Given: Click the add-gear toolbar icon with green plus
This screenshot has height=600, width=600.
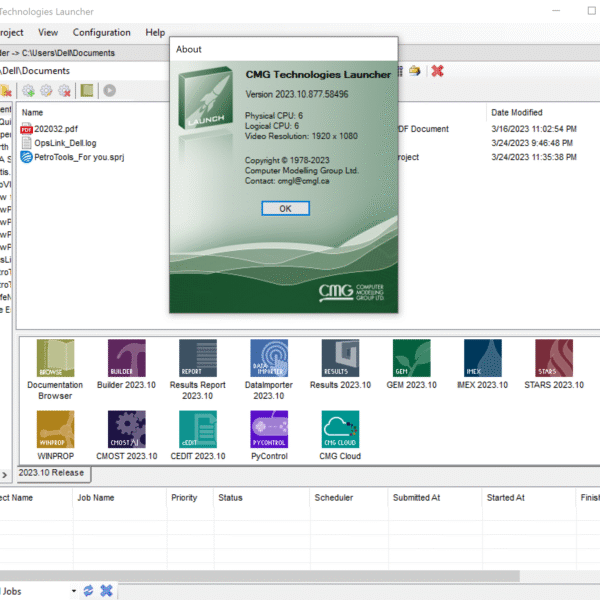Looking at the screenshot, I should pos(28,91).
